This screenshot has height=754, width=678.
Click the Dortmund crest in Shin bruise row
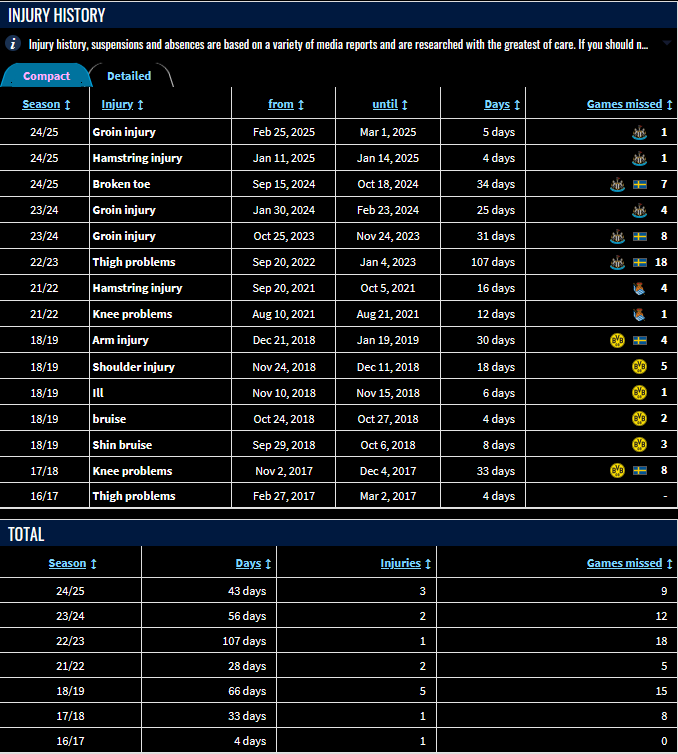point(639,444)
